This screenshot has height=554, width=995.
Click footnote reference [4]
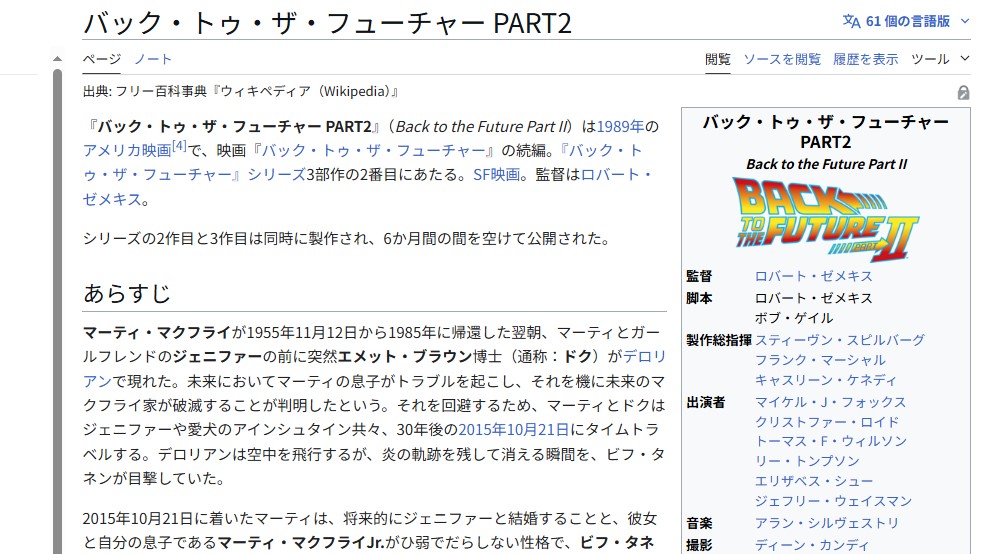pos(180,146)
